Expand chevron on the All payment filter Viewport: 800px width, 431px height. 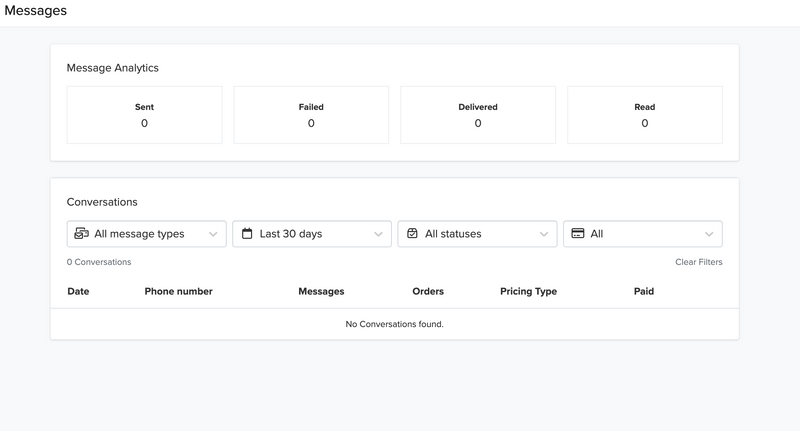click(x=709, y=234)
